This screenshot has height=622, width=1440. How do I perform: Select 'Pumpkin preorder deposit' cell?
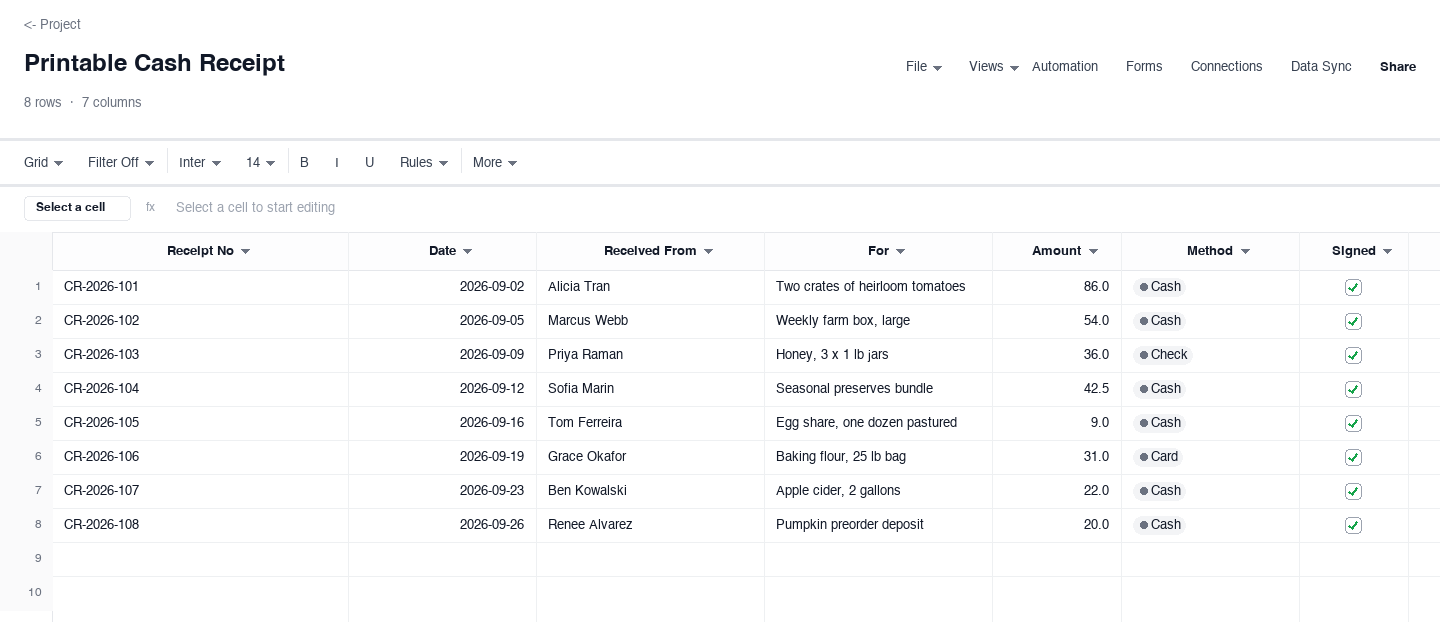(879, 525)
